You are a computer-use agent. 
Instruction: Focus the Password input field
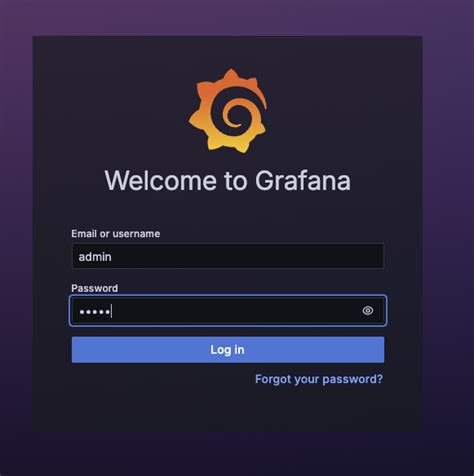[x=228, y=311]
